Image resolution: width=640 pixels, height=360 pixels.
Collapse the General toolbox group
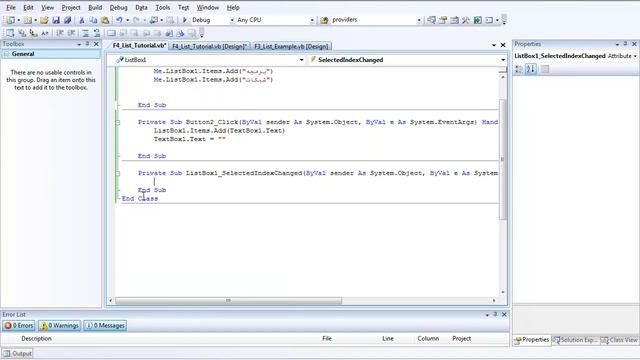(x=6, y=54)
